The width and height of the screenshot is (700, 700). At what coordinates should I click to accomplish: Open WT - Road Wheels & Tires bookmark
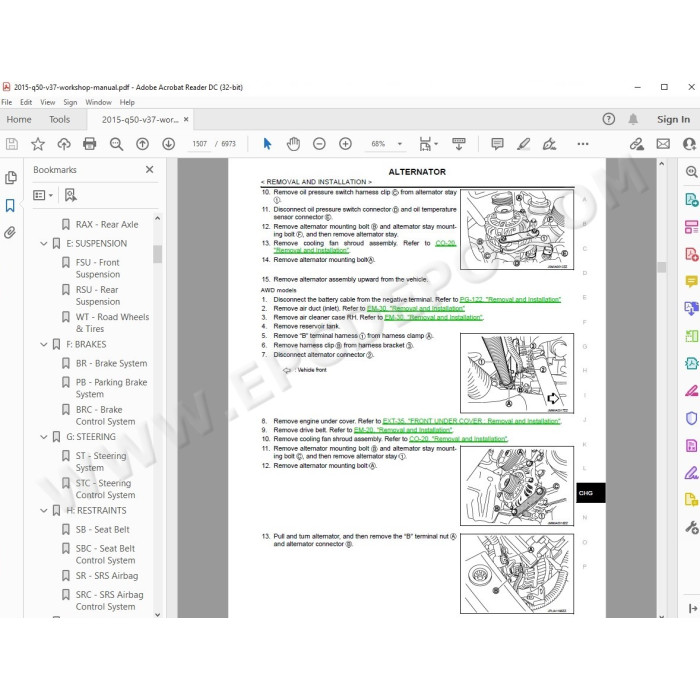(x=112, y=323)
